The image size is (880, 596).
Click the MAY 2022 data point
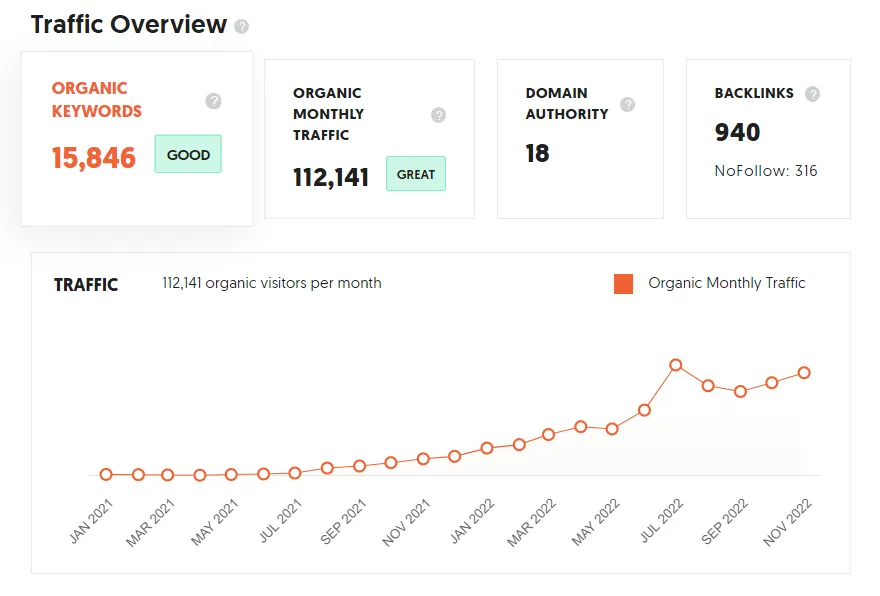(x=612, y=429)
